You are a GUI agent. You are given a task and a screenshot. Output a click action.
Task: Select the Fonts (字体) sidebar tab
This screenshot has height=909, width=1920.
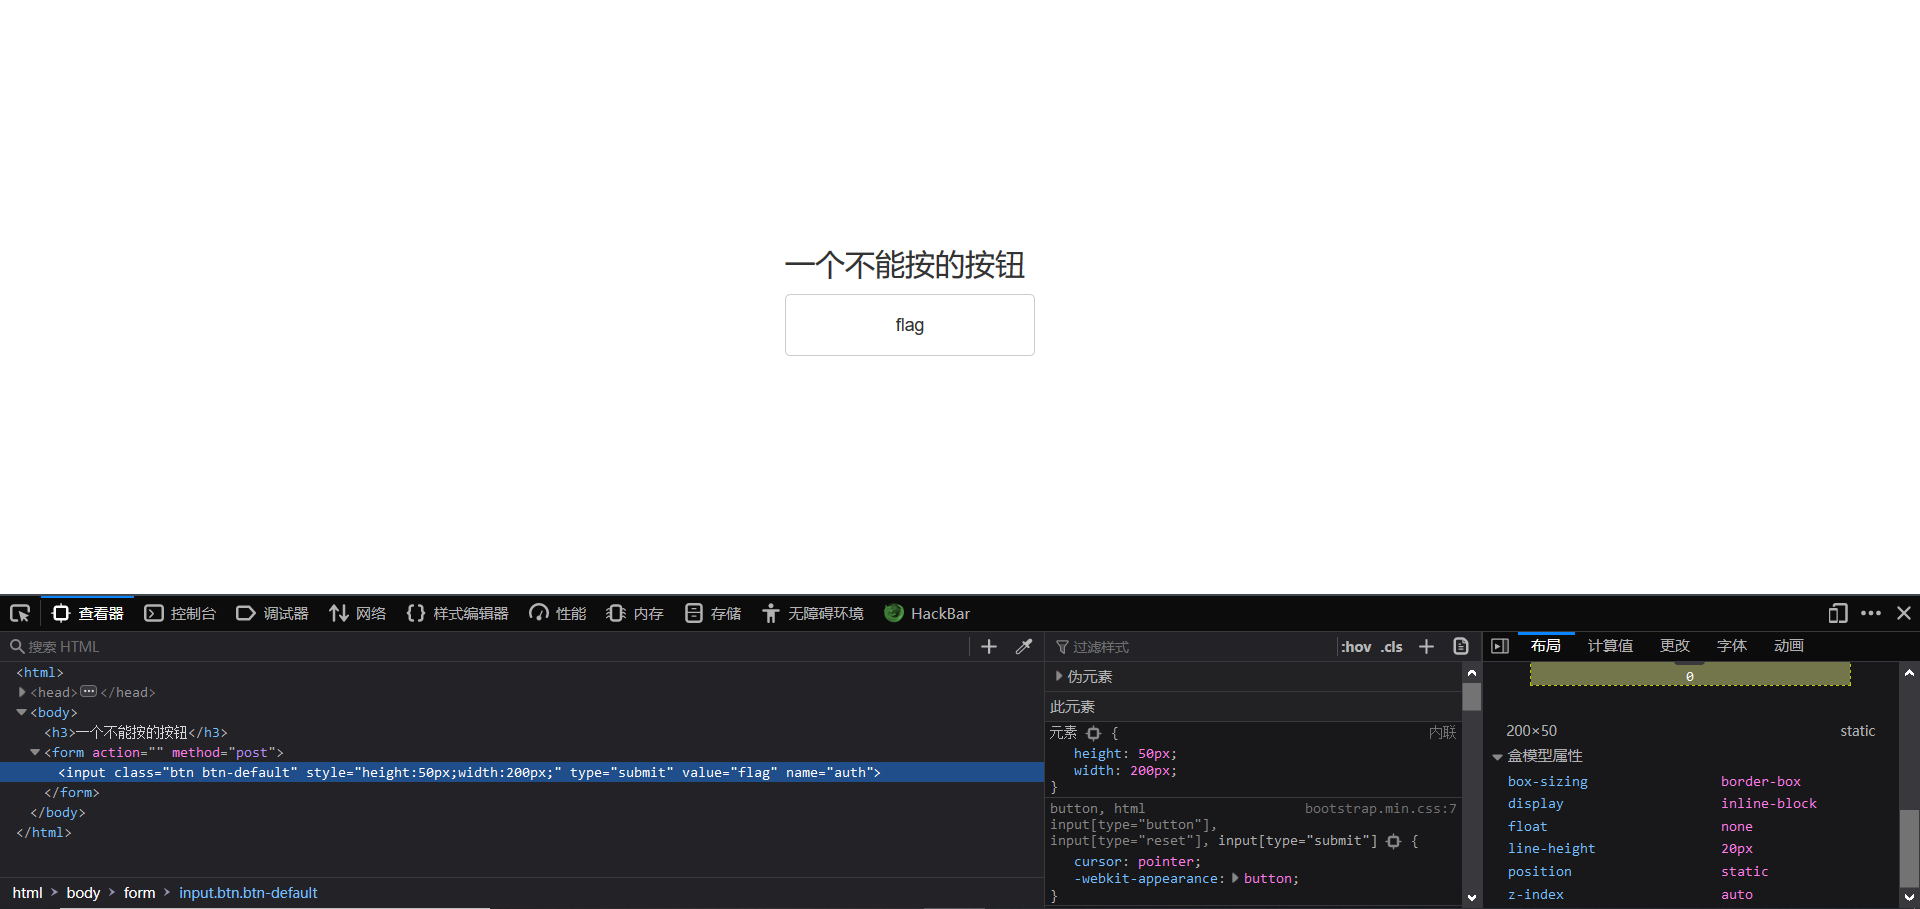point(1732,646)
